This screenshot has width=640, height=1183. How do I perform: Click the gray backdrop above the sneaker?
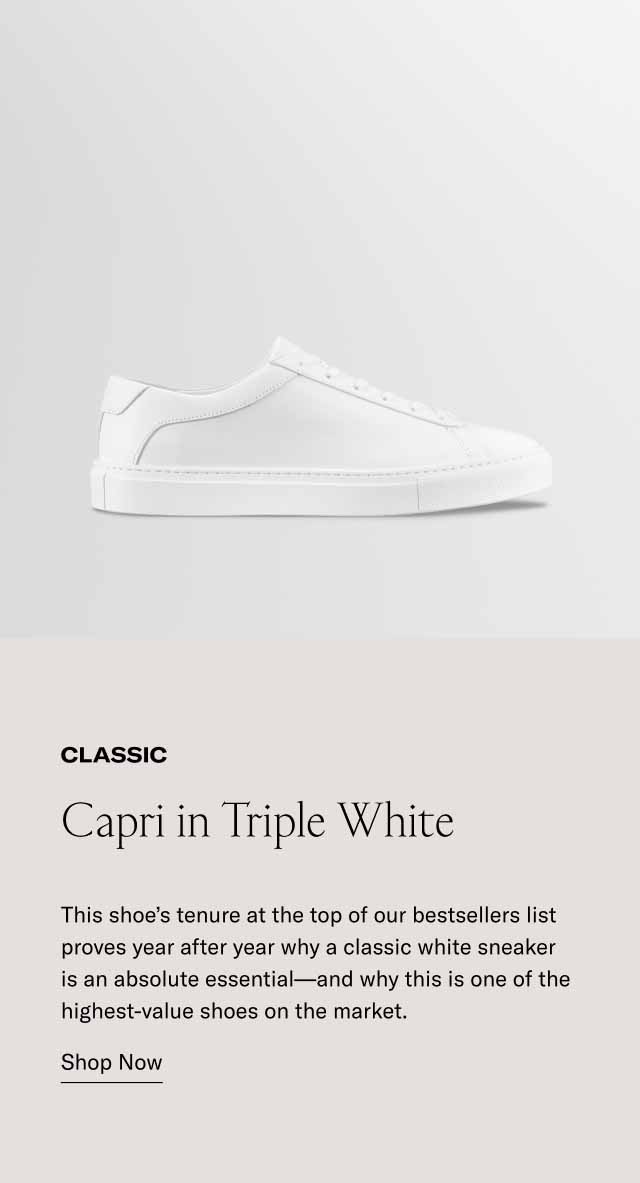(x=320, y=151)
